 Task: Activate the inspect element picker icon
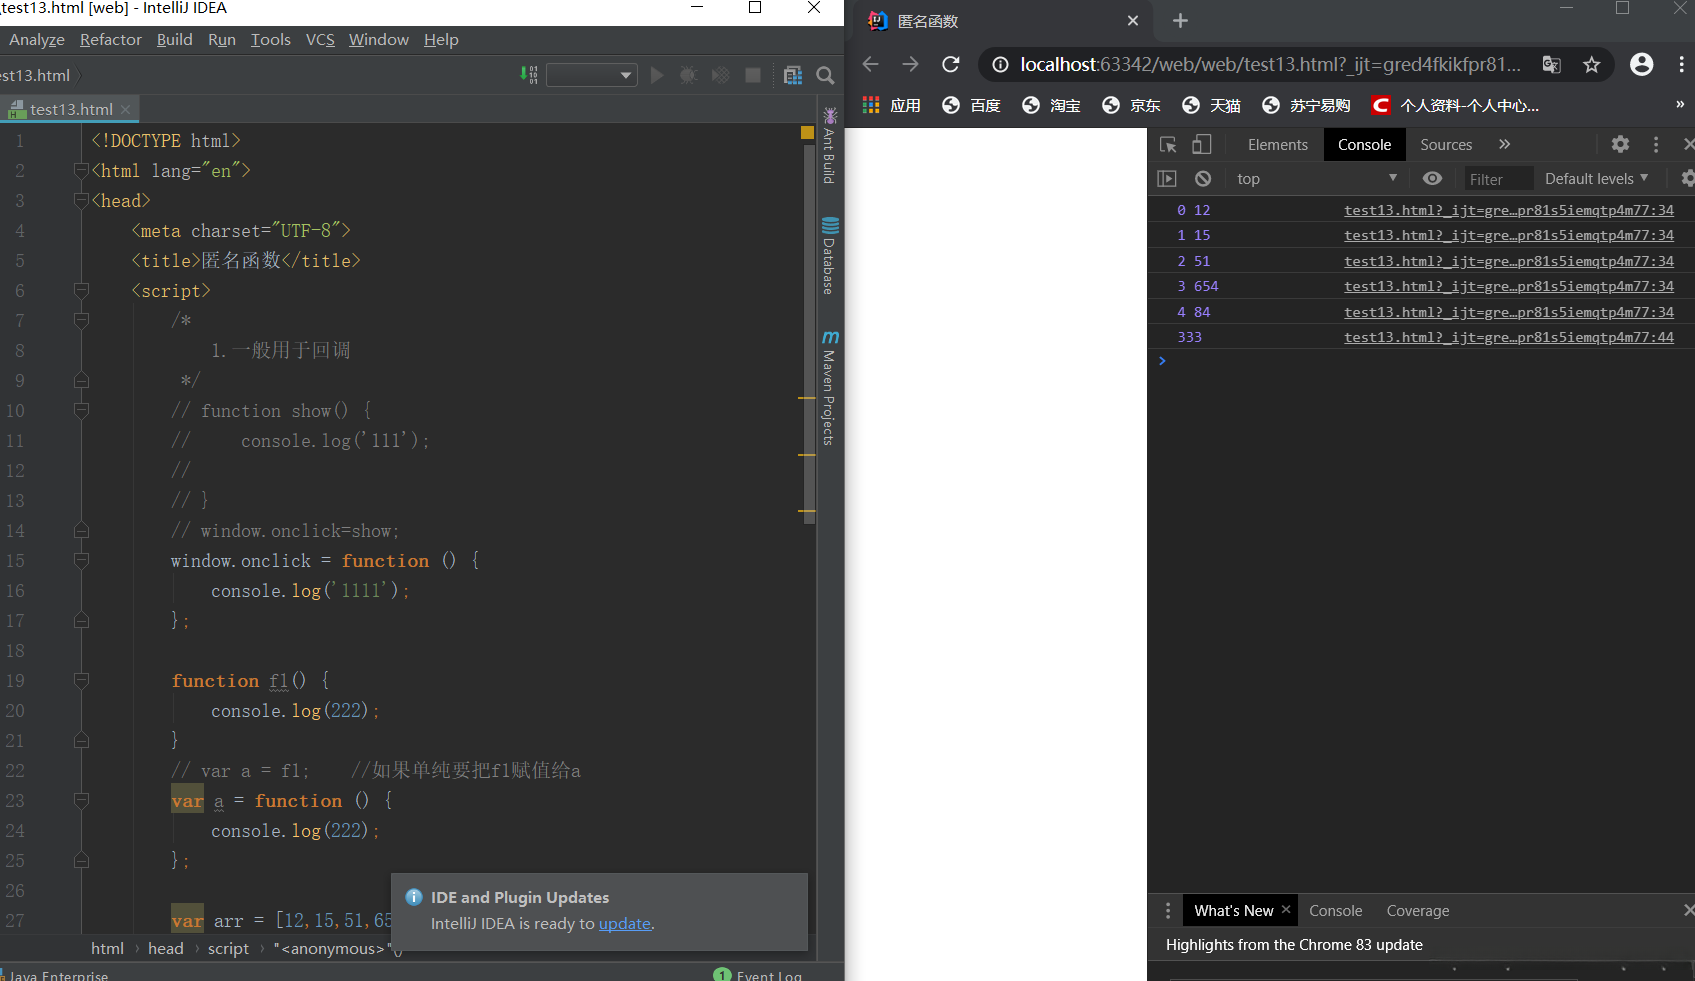(x=1168, y=145)
